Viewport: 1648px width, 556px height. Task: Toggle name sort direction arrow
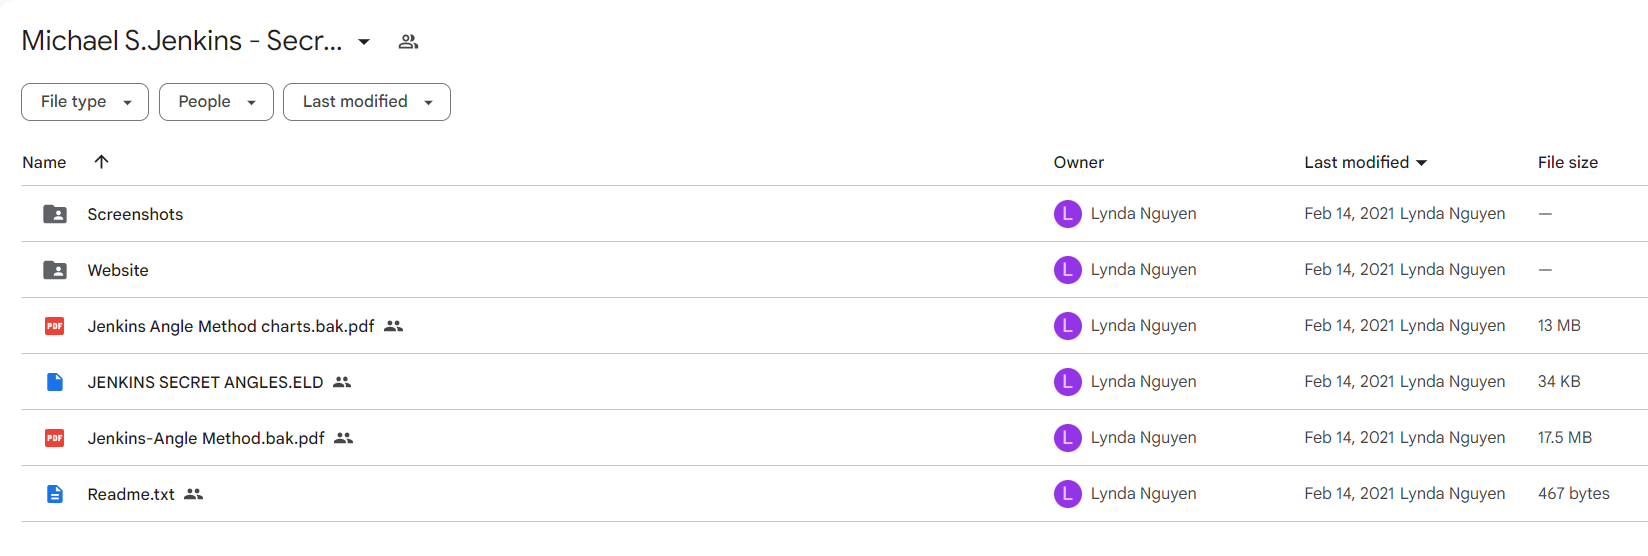pos(101,162)
